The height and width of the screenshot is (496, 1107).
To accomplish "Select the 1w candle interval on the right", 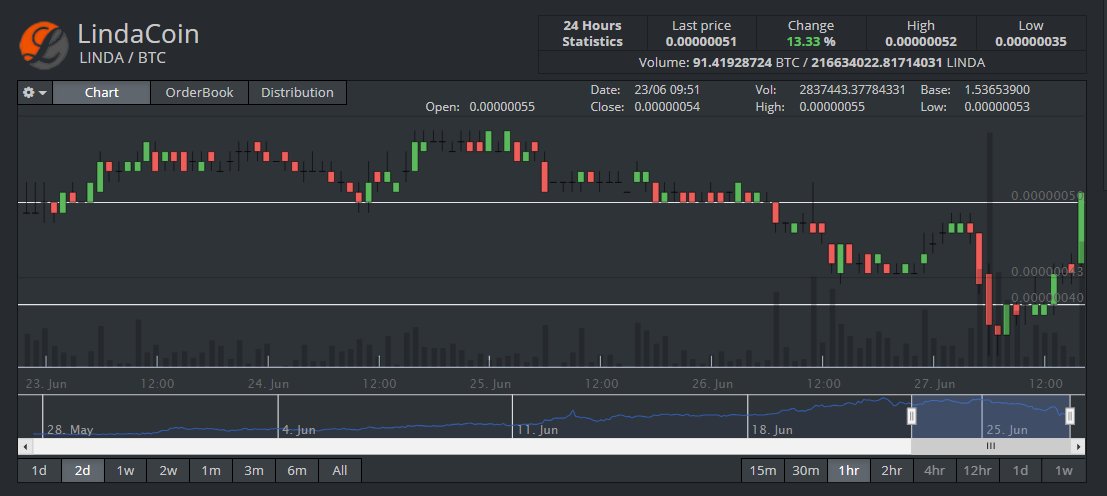I will [1063, 471].
